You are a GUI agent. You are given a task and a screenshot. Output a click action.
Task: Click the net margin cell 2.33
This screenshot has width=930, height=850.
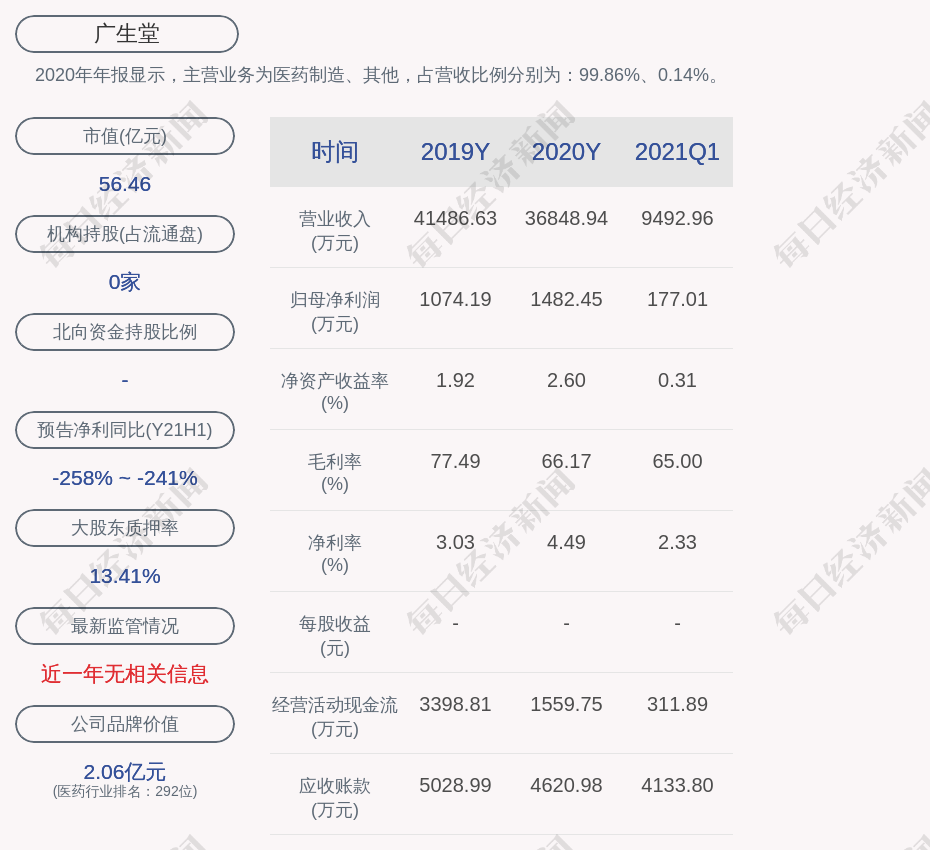[677, 542]
